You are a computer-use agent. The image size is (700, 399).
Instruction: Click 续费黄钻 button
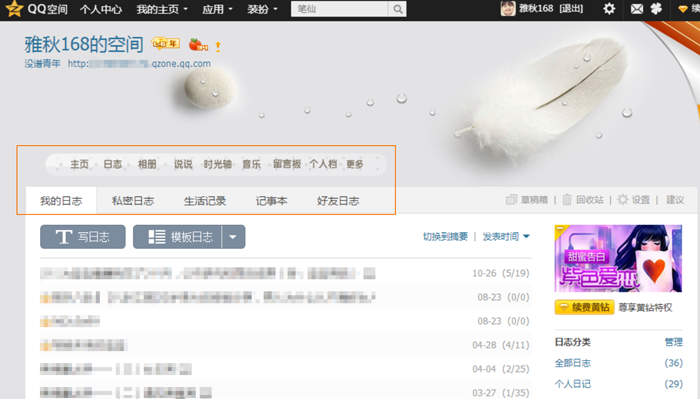(x=584, y=308)
